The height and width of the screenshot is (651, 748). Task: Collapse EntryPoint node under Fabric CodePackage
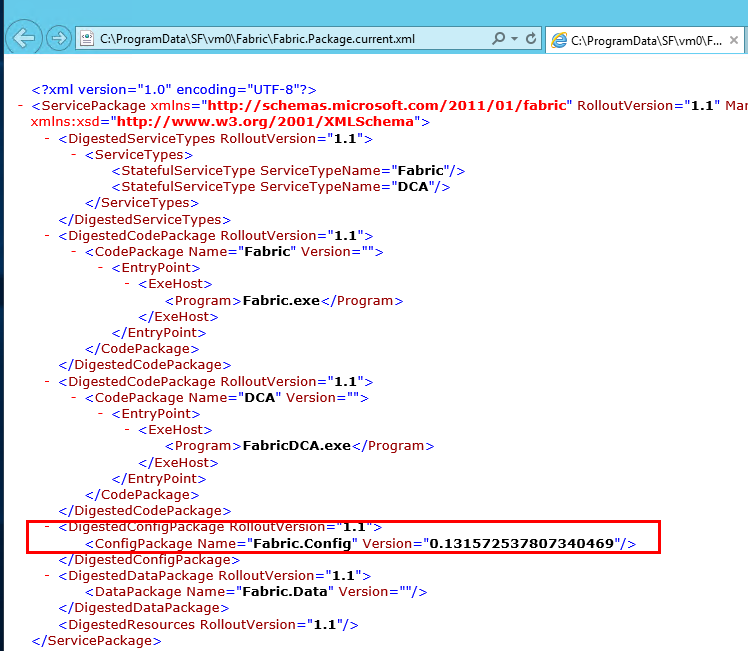pos(101,268)
